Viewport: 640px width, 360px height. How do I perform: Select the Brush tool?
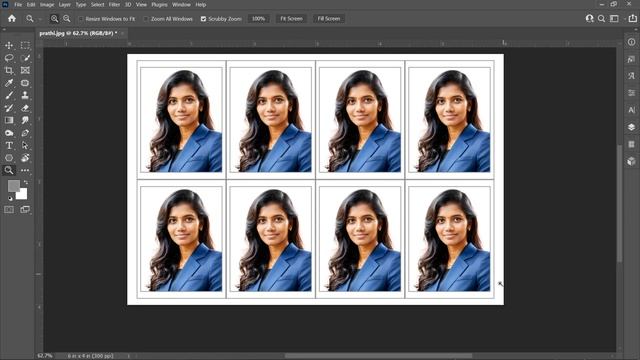click(9, 96)
